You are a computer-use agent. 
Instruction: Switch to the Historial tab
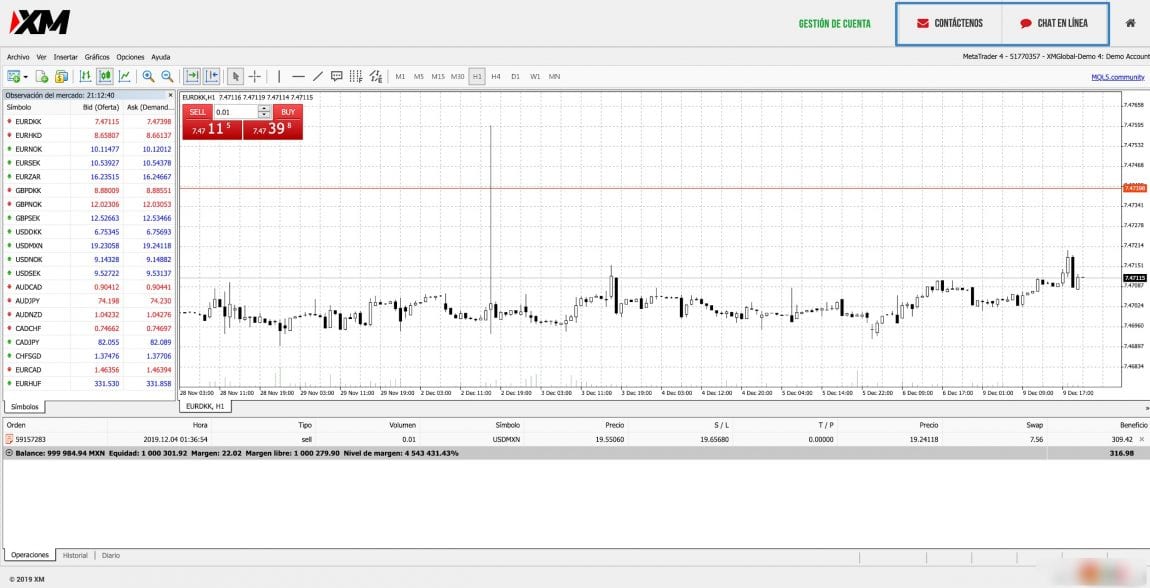75,555
